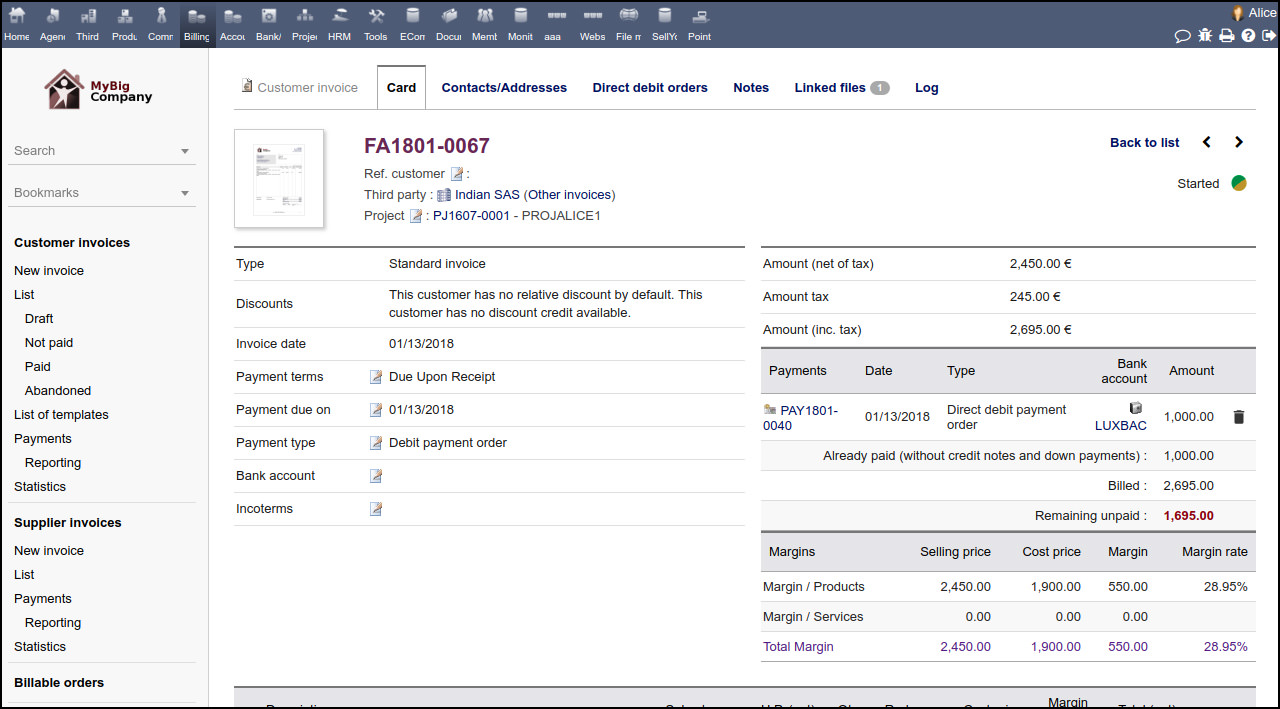1280x709 pixels.
Task: Open the HRM module in top bar
Action: tap(340, 23)
